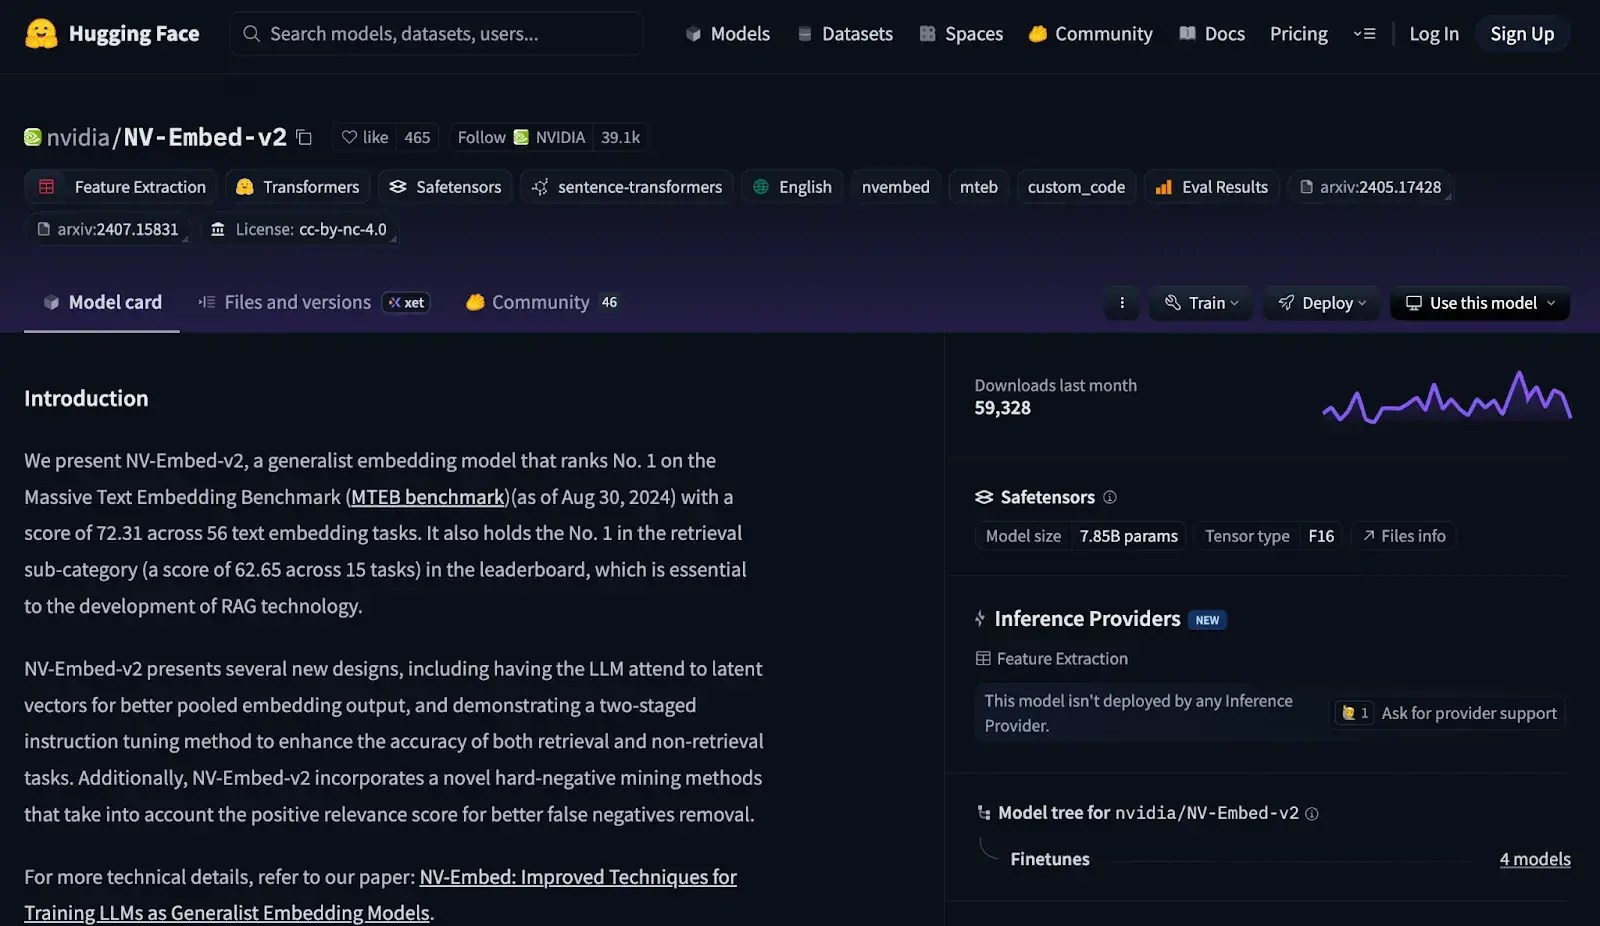
Task: Open the navigation overflow menu icon
Action: pos(1364,34)
